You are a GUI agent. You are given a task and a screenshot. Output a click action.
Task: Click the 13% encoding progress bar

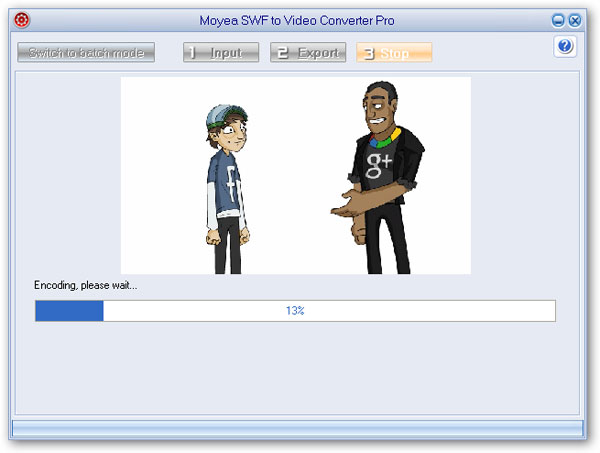click(x=295, y=311)
